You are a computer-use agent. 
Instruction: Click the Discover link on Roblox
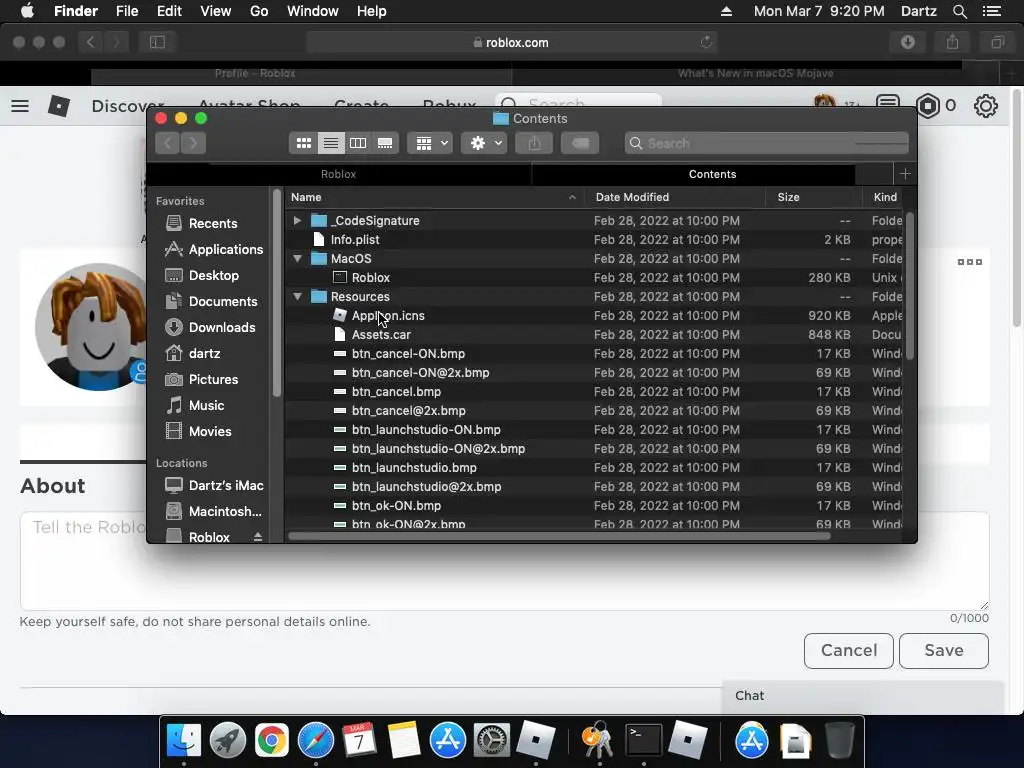click(128, 106)
